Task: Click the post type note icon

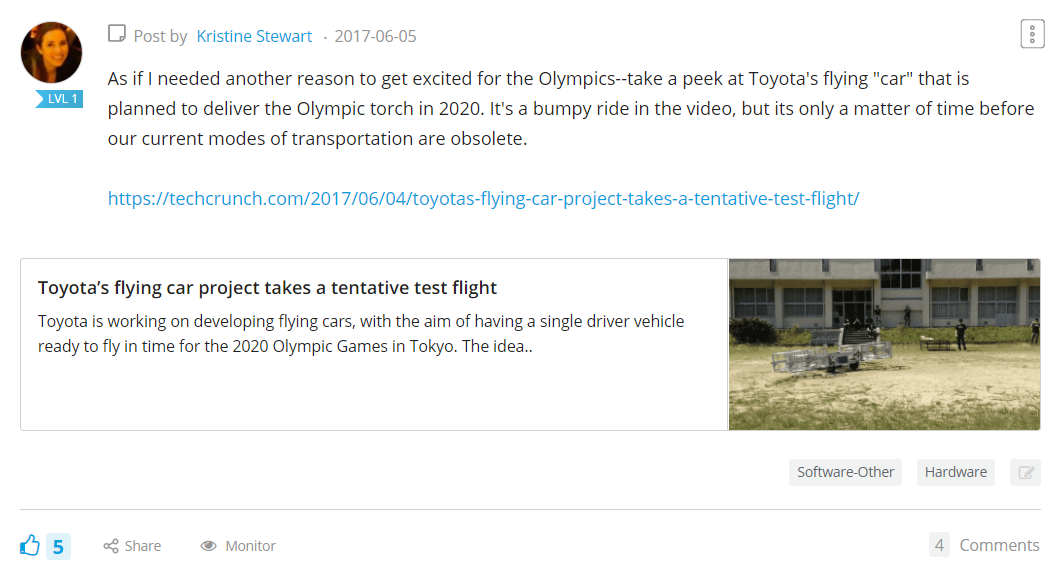Action: [117, 33]
